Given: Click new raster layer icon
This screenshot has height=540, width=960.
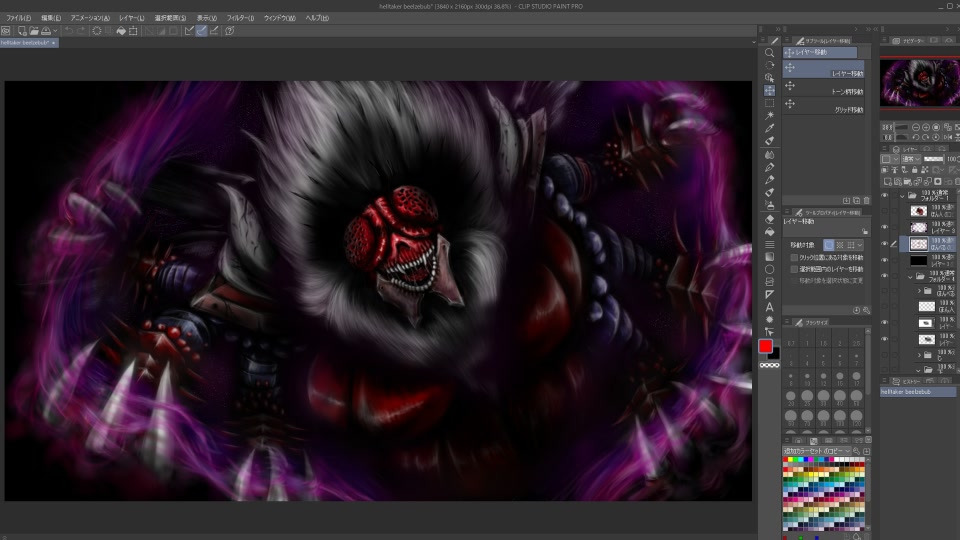Looking at the screenshot, I should 888,182.
